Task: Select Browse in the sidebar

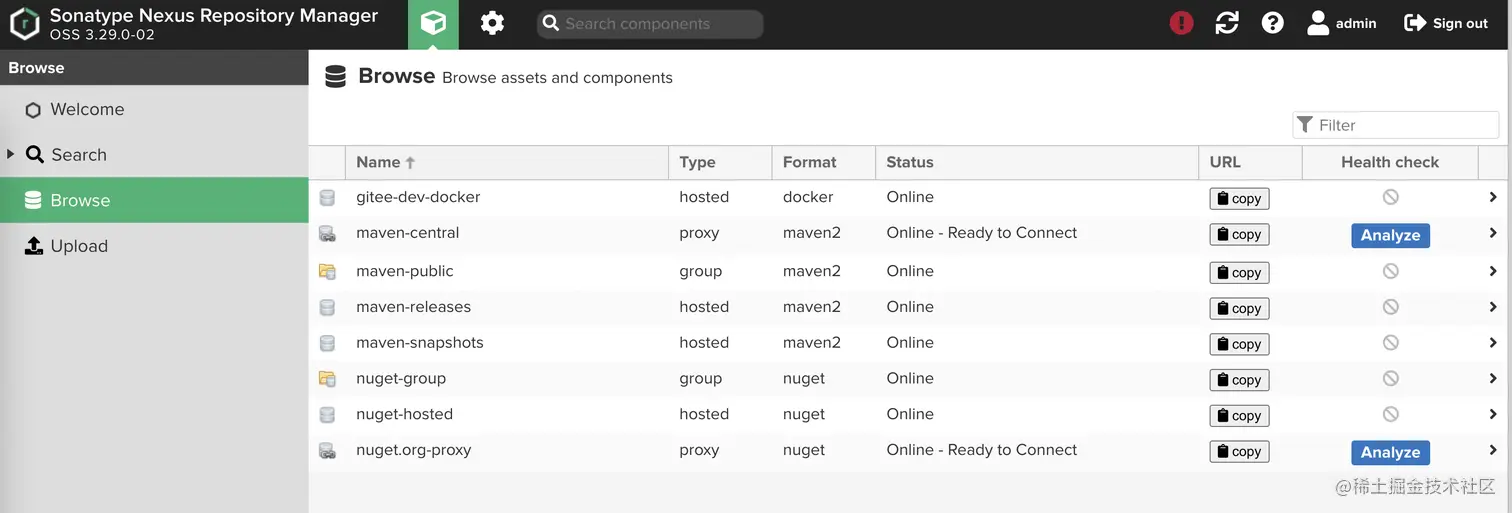Action: pos(80,200)
